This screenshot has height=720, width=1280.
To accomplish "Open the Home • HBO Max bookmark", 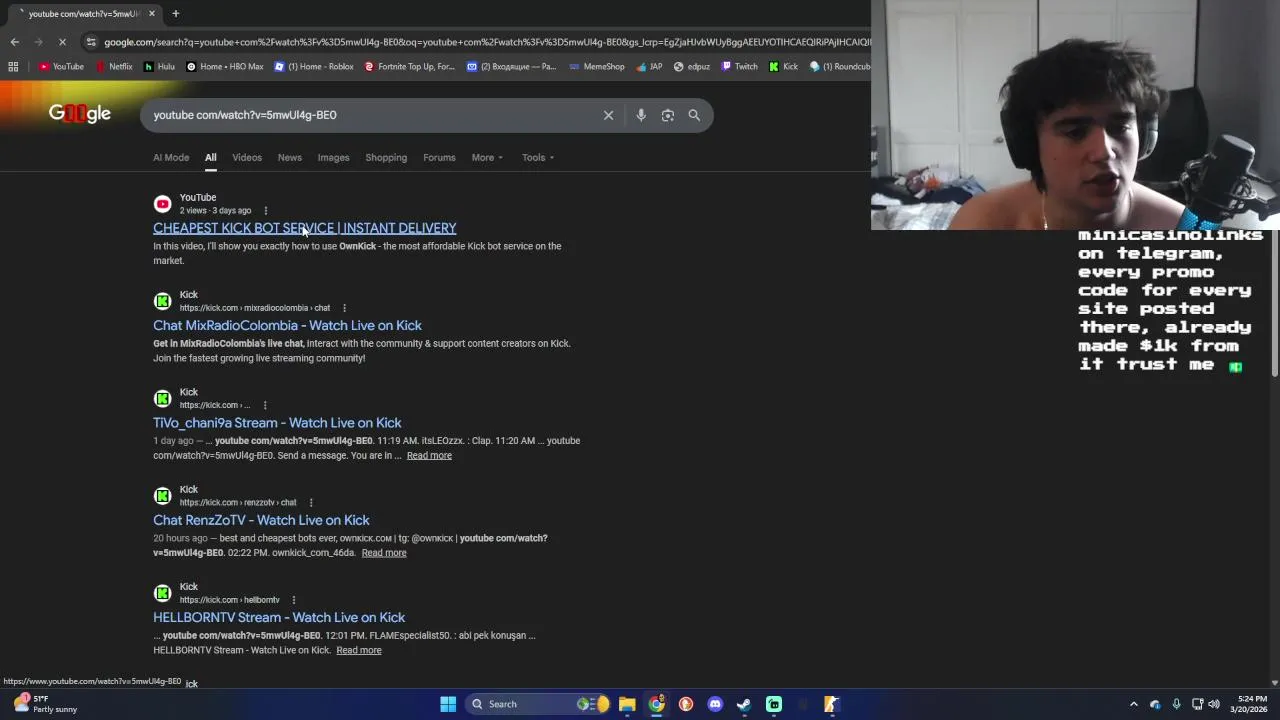I will pyautogui.click(x=225, y=67).
